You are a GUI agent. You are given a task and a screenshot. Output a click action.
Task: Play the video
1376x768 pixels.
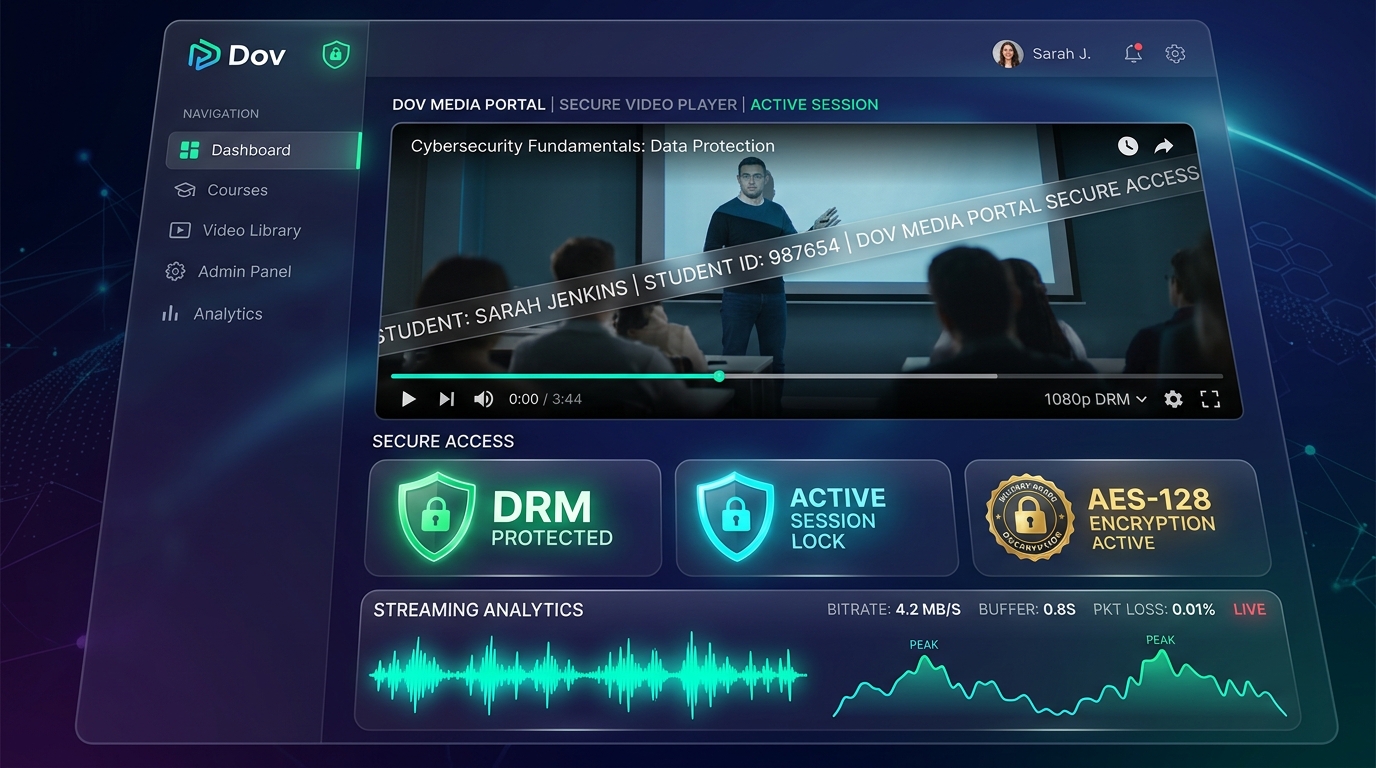[408, 399]
